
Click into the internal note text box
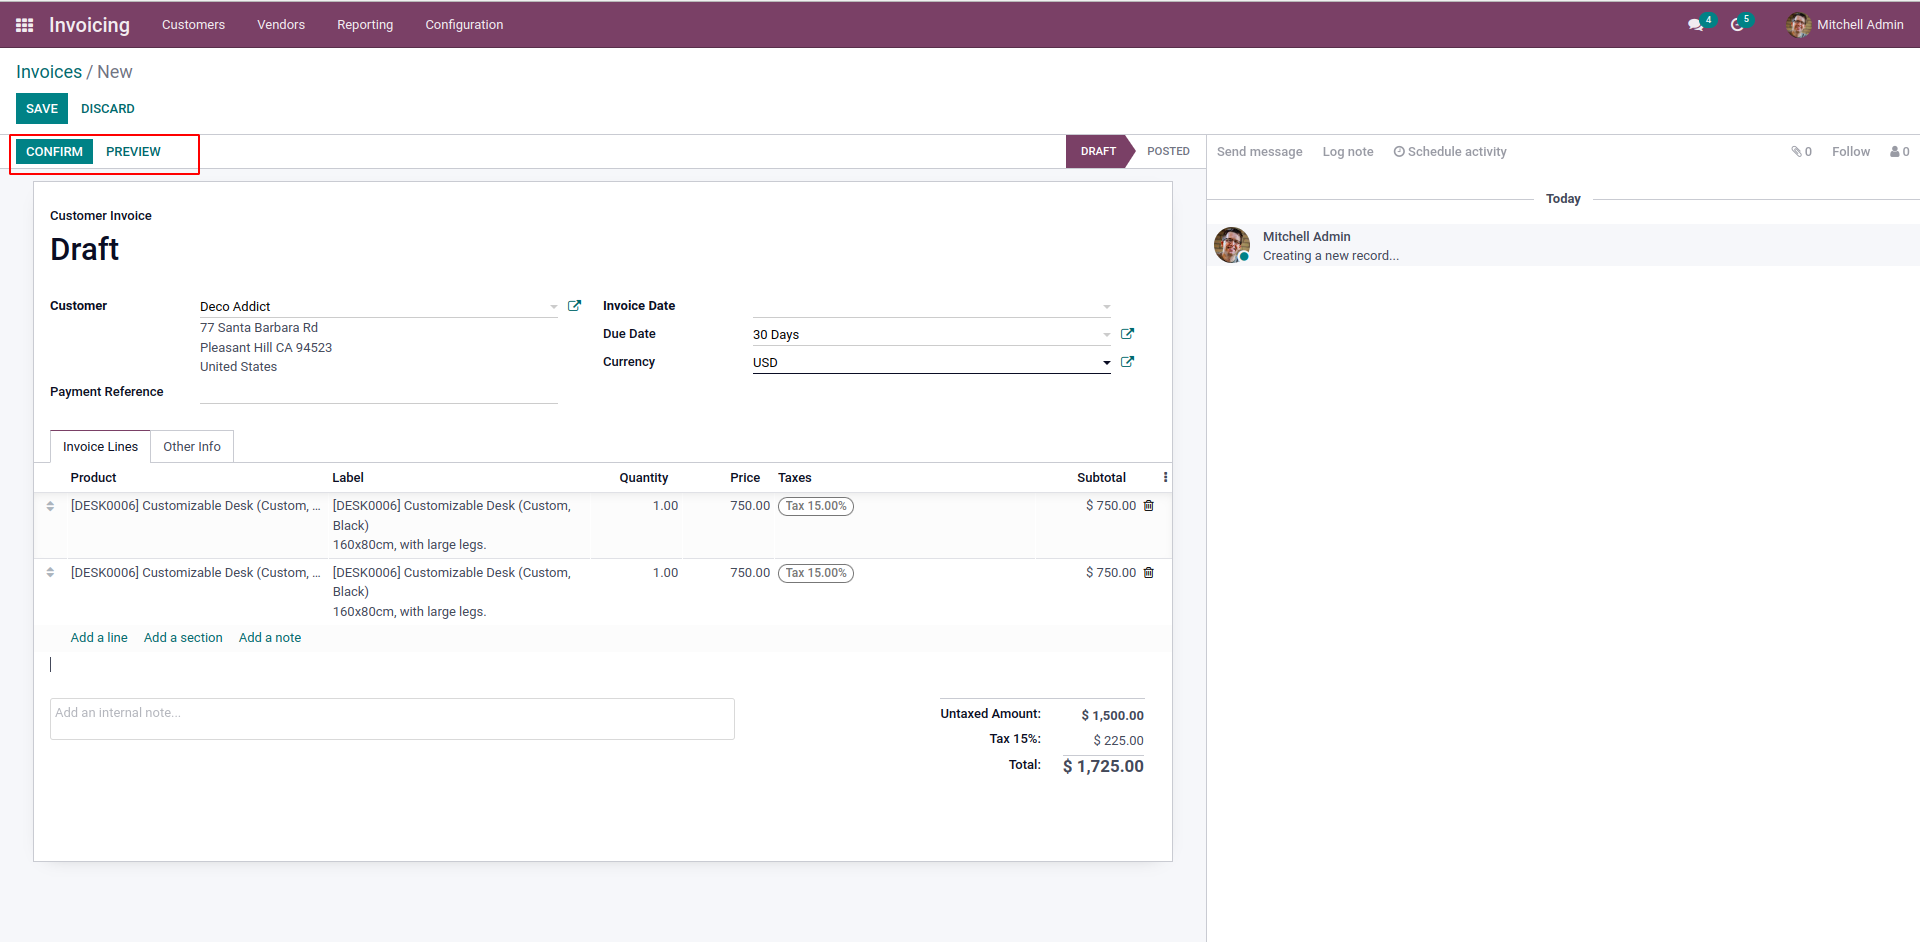392,718
